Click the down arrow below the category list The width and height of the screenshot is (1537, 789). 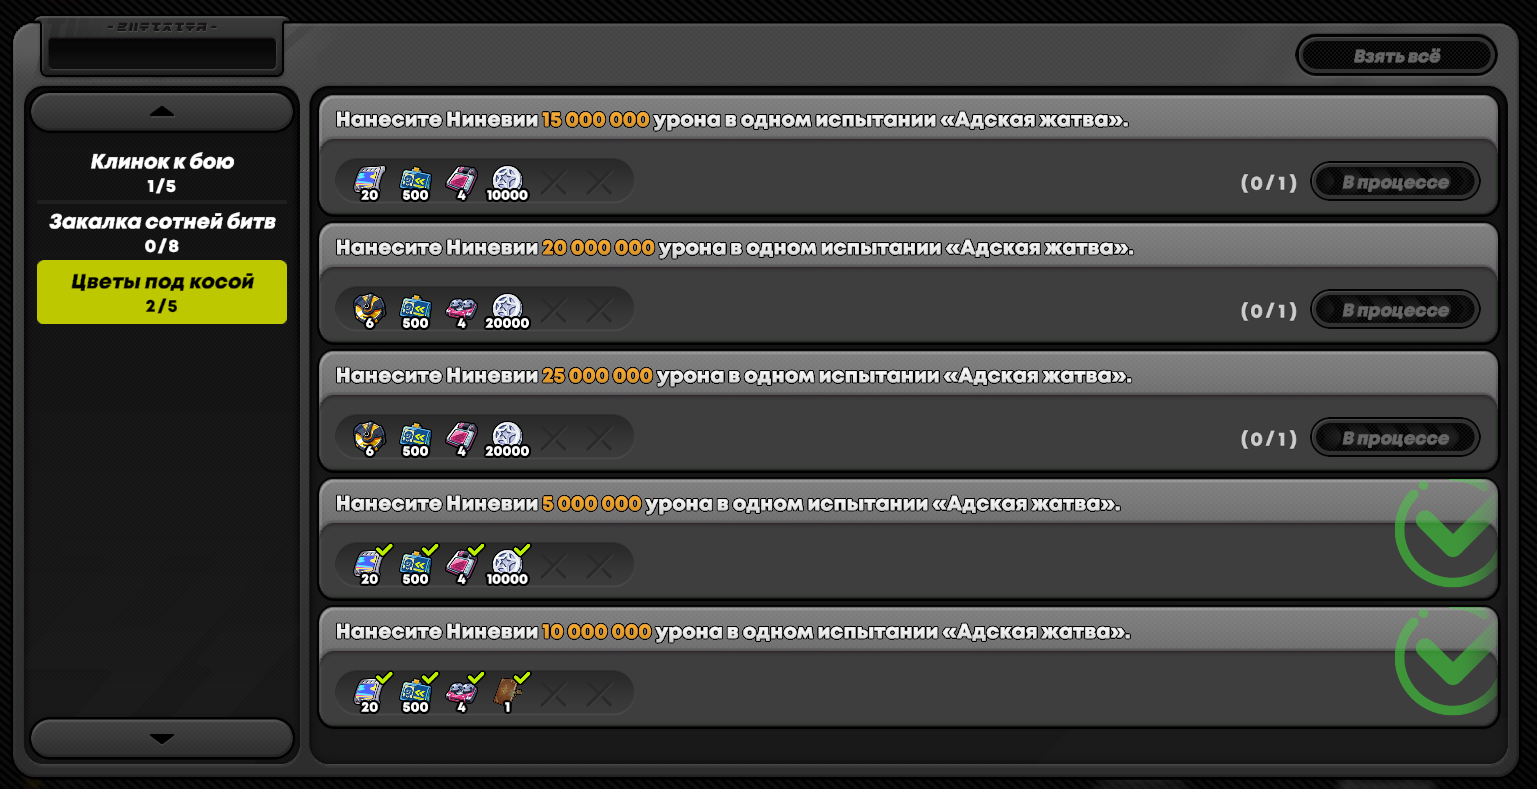tap(162, 739)
